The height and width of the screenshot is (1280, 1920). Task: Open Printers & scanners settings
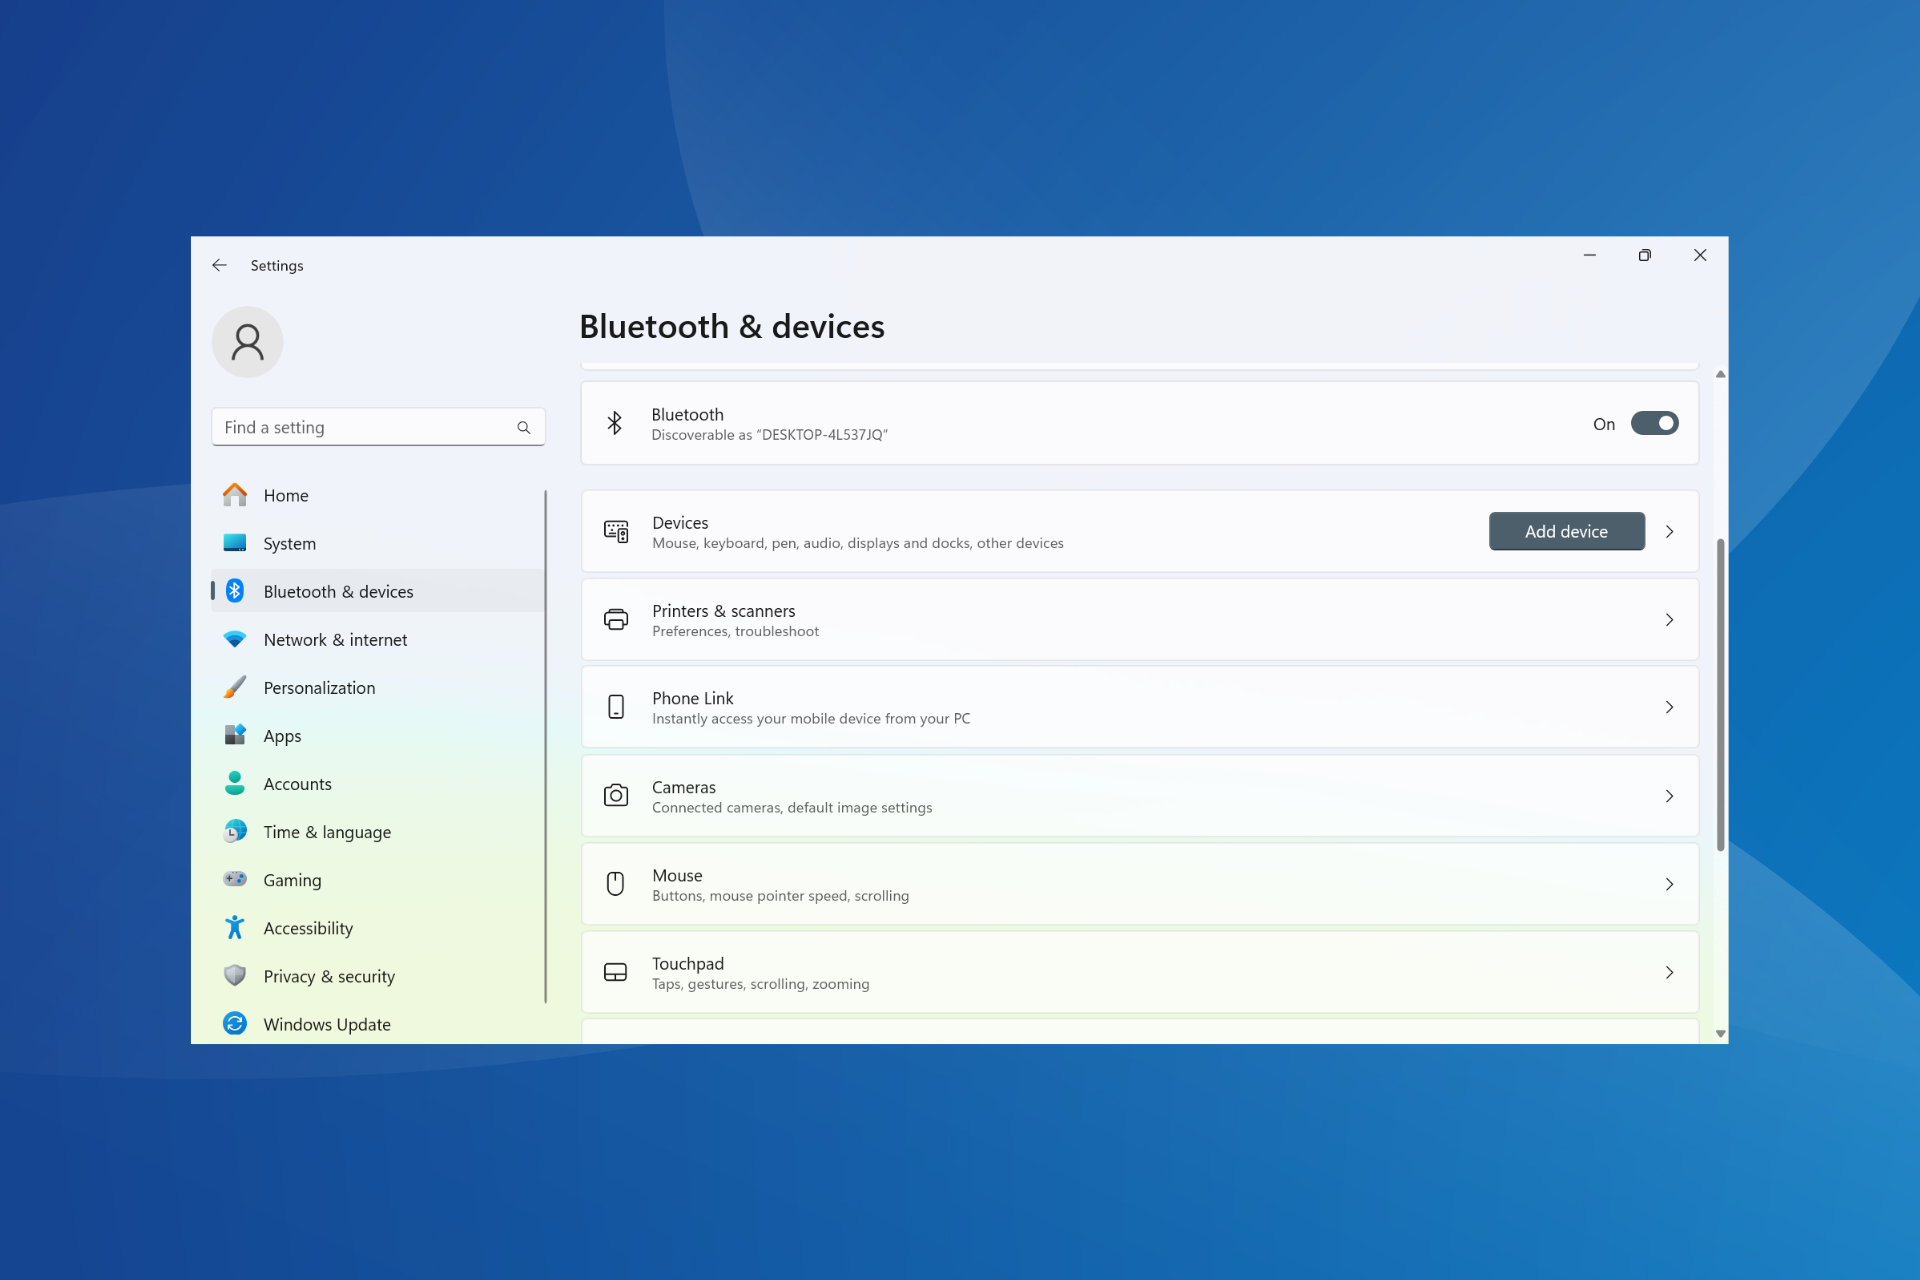pyautogui.click(x=1139, y=619)
